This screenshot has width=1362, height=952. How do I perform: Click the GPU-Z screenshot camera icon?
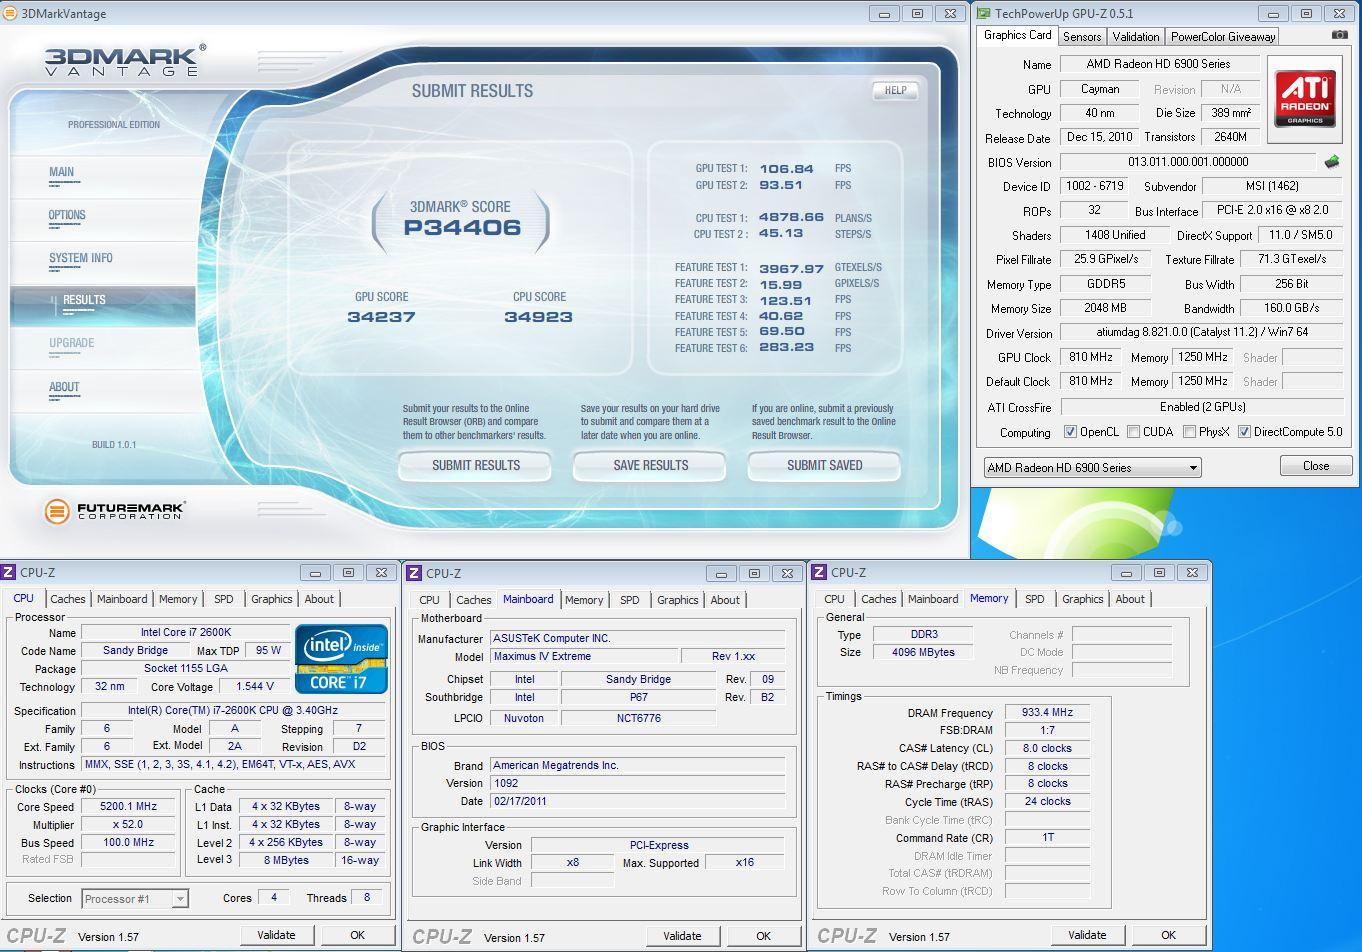(x=1339, y=35)
